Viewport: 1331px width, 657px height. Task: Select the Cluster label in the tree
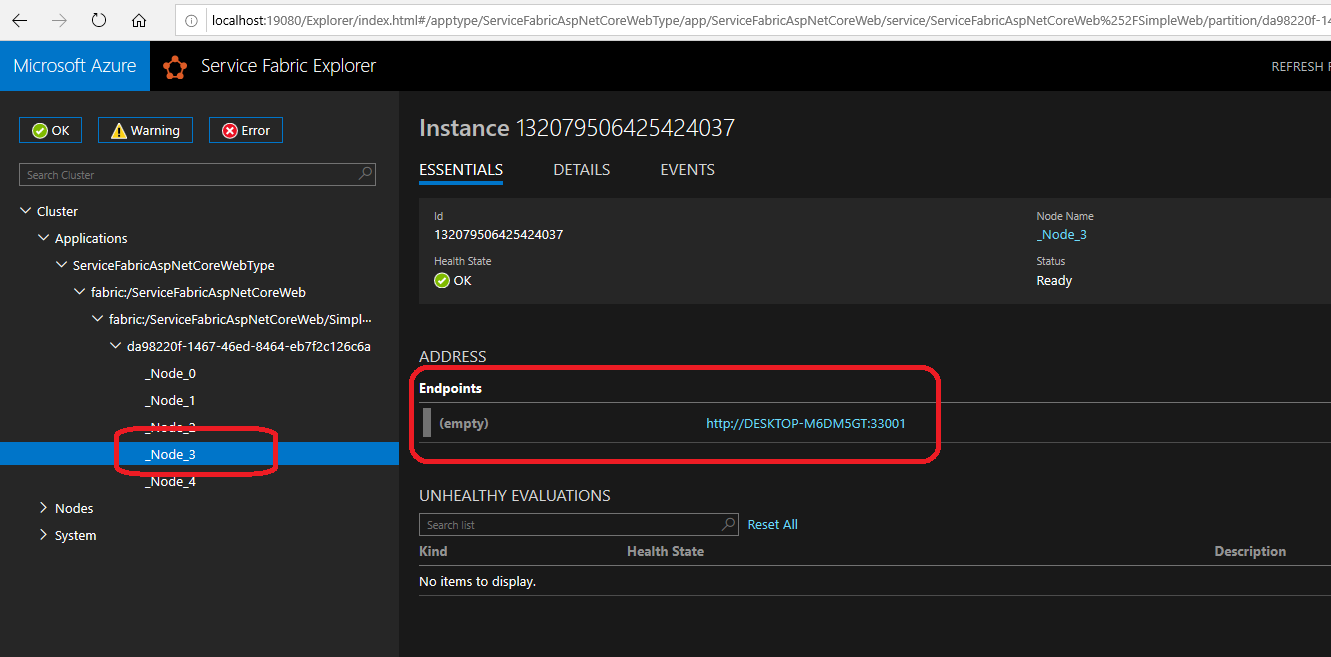coord(57,211)
